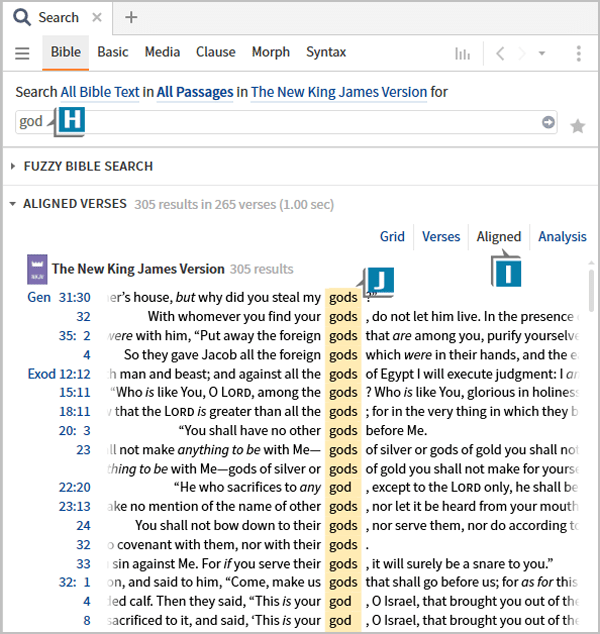The height and width of the screenshot is (634, 600).
Task: Click highlighted 'gods' in 'You shall have no other' row
Action: [x=343, y=431]
